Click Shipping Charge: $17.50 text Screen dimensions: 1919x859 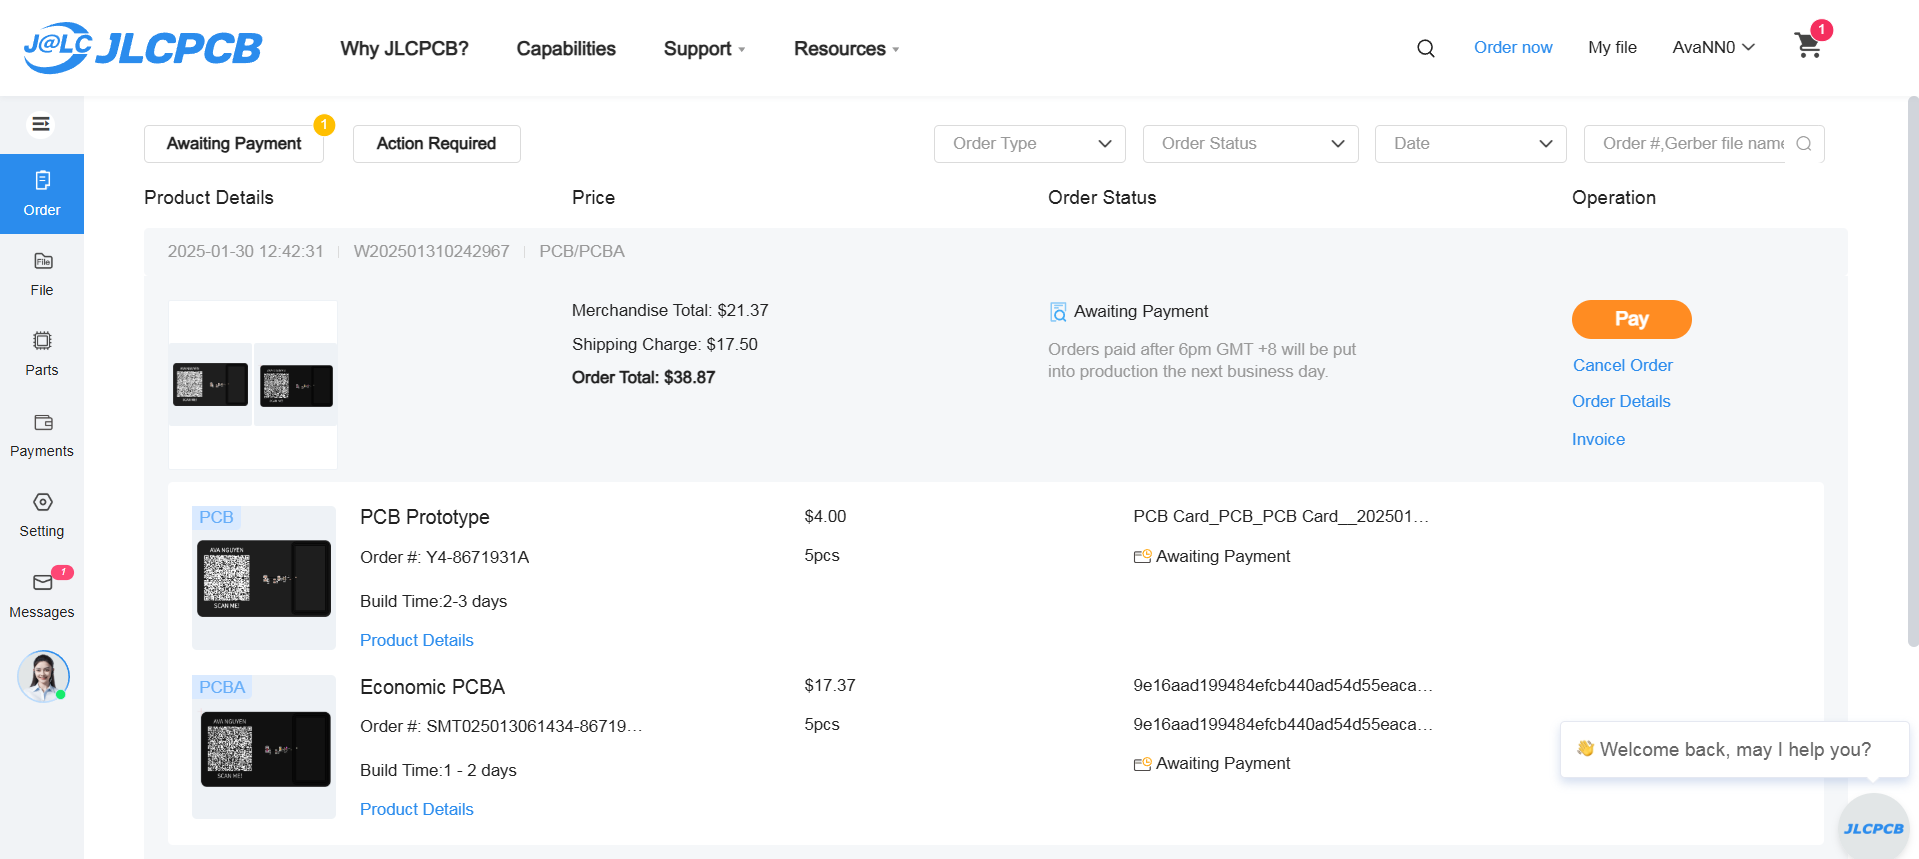[665, 344]
